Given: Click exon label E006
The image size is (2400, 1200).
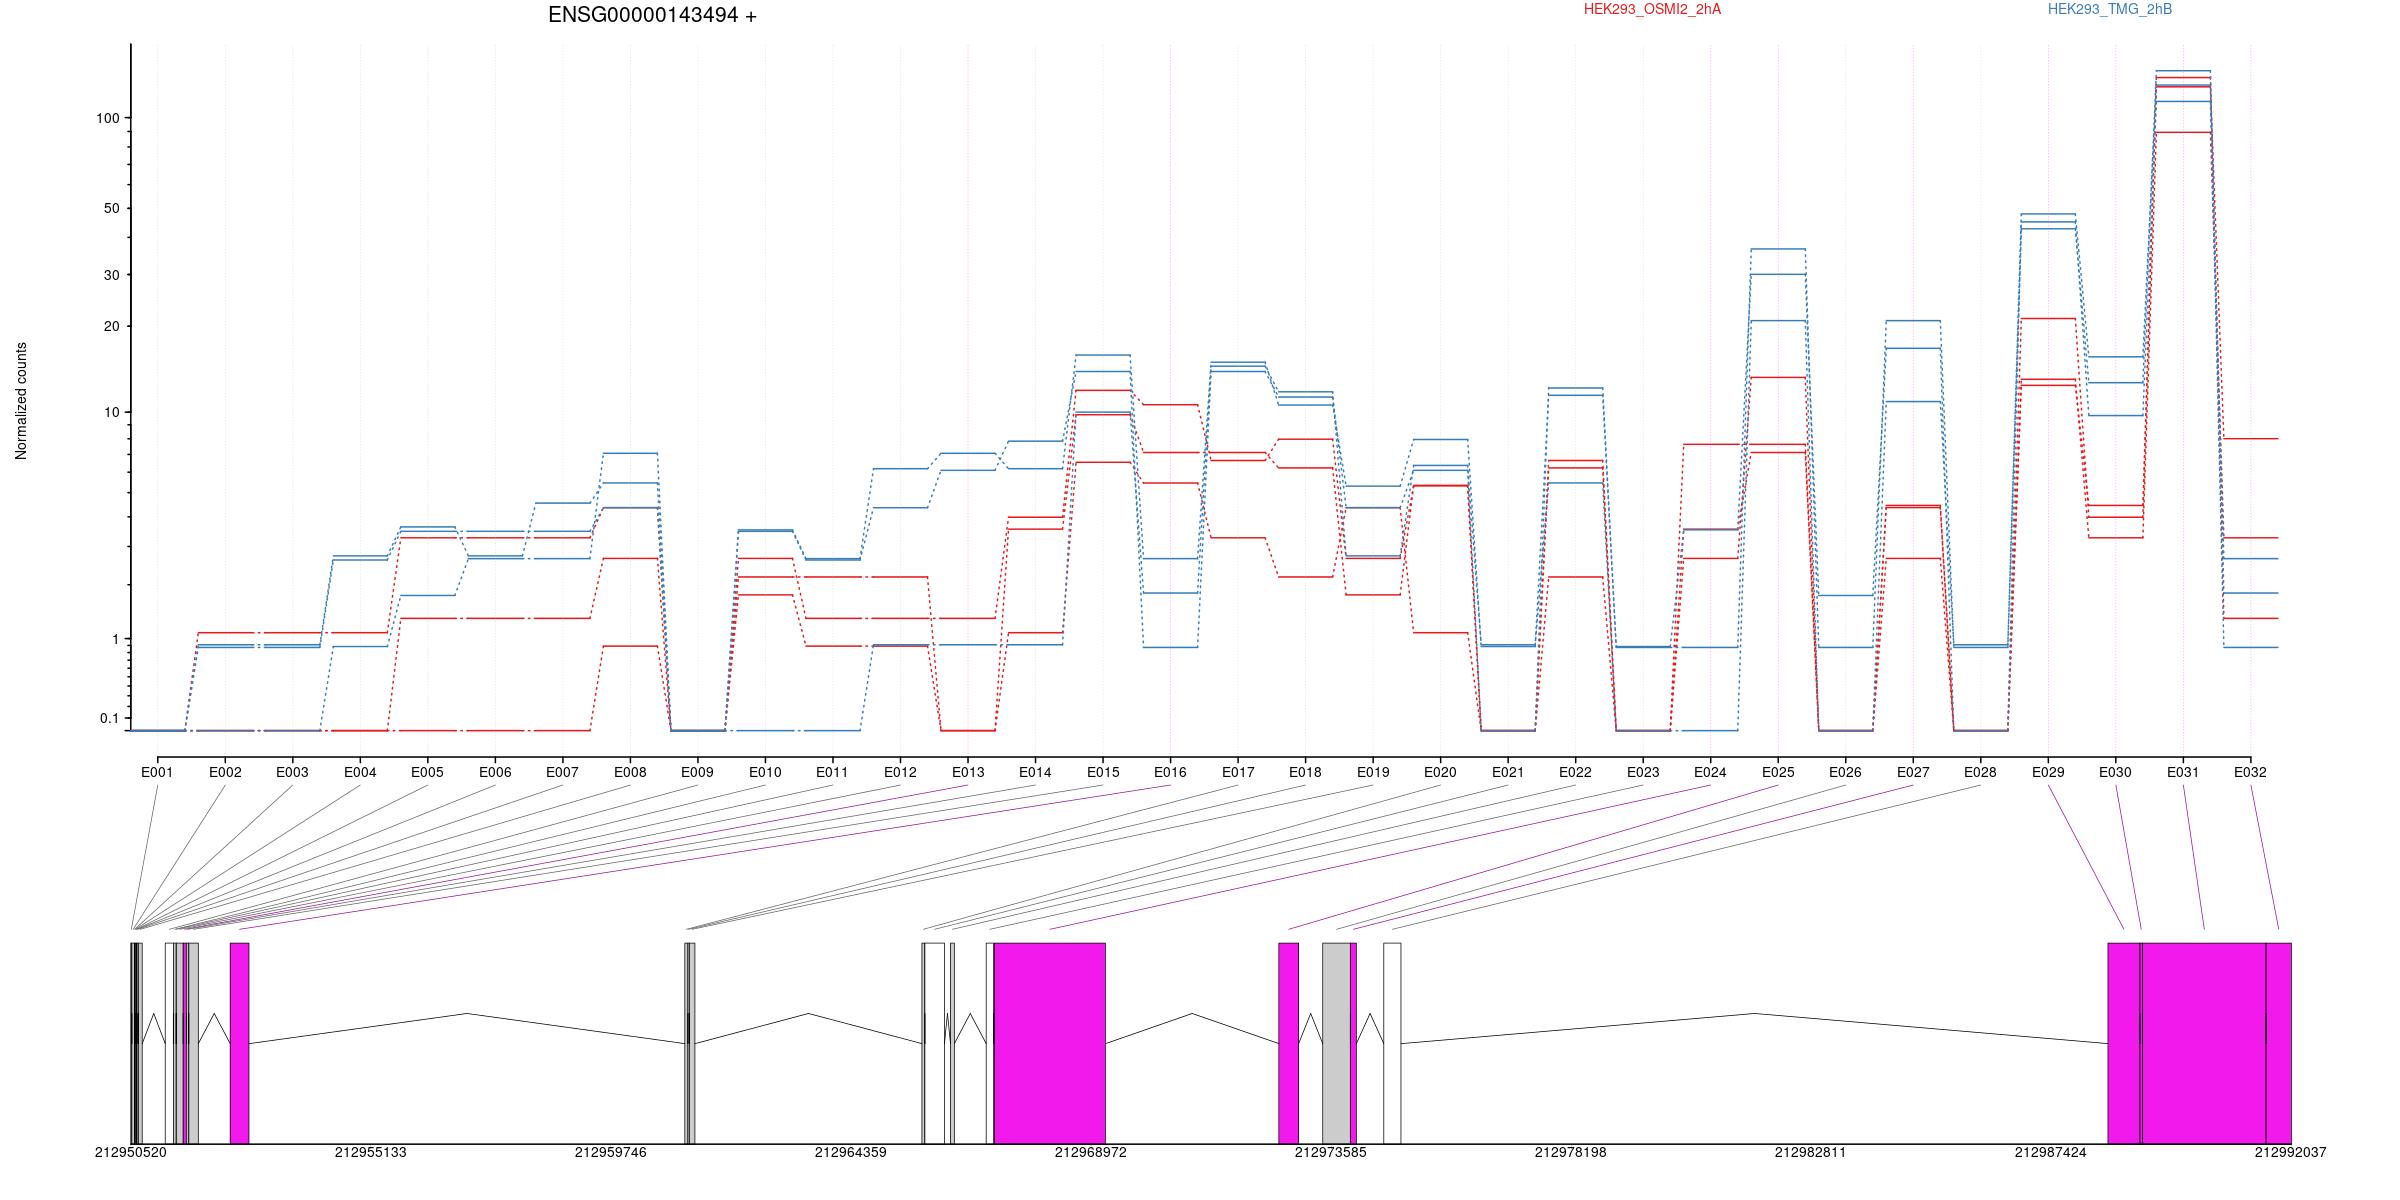Looking at the screenshot, I should point(495,772).
